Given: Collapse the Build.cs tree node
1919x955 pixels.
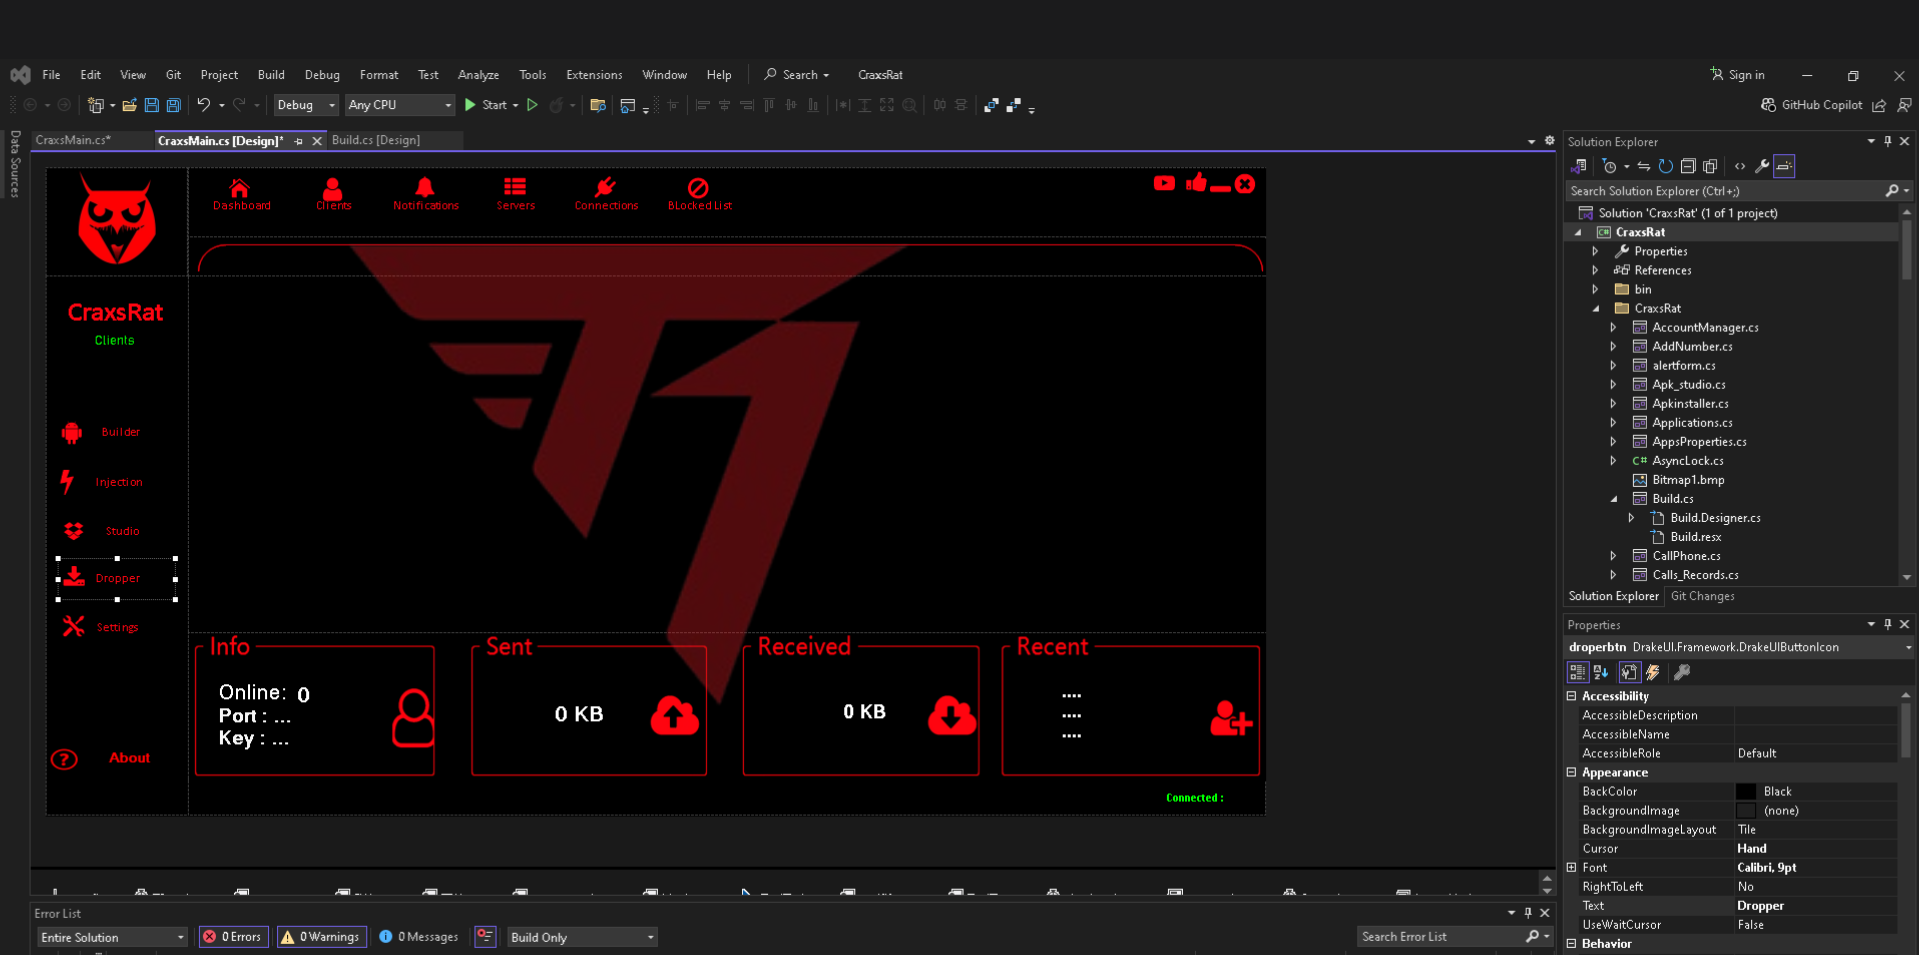Looking at the screenshot, I should point(1612,498).
